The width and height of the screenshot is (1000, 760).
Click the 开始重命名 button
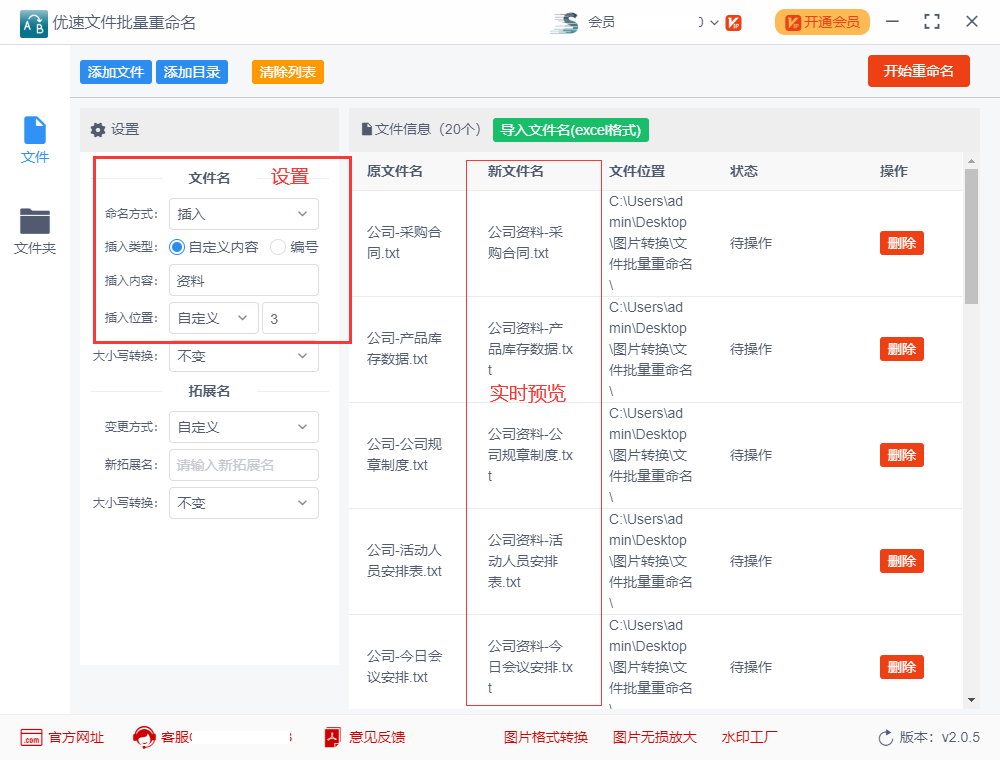tap(918, 71)
